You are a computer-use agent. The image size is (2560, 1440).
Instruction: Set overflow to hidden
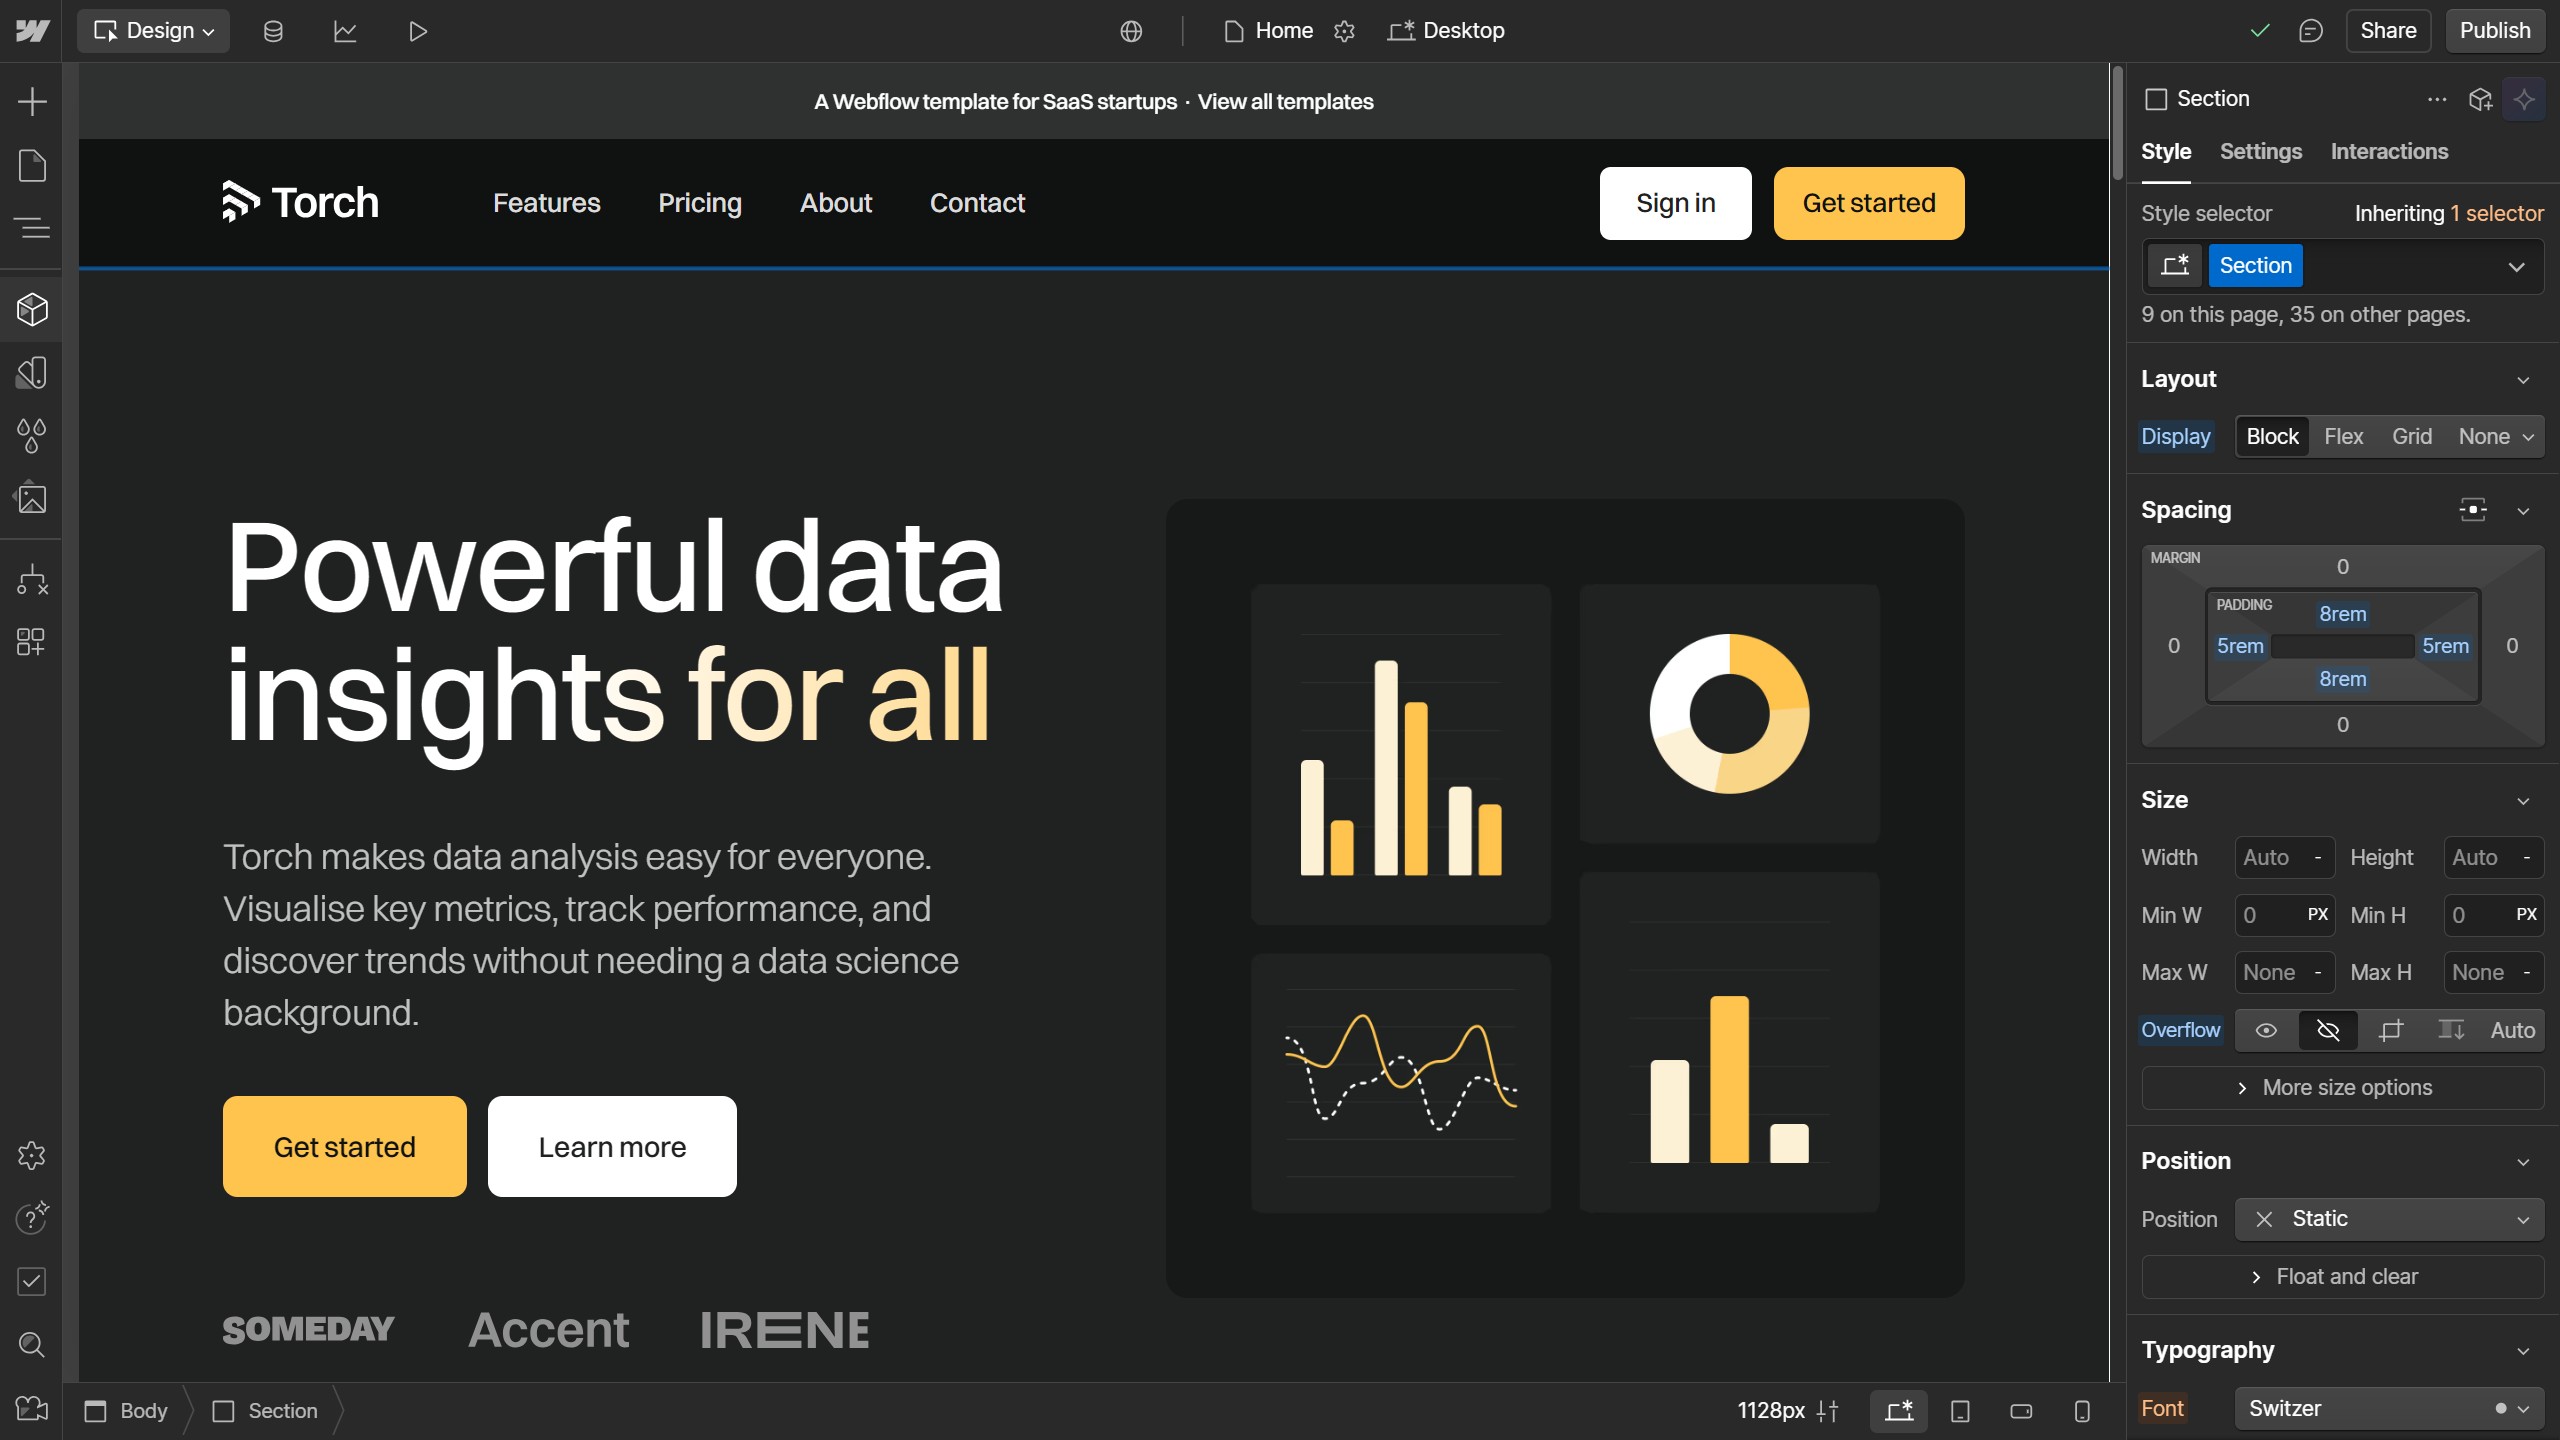[2328, 1030]
